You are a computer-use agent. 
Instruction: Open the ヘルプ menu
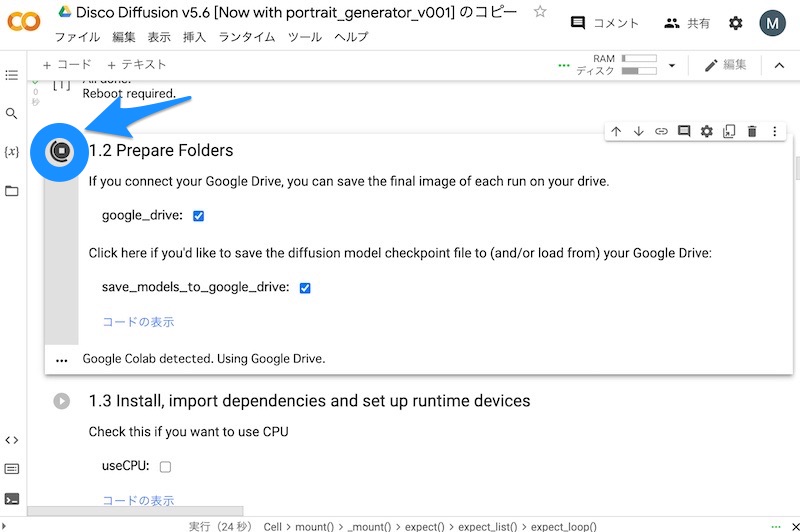(351, 37)
